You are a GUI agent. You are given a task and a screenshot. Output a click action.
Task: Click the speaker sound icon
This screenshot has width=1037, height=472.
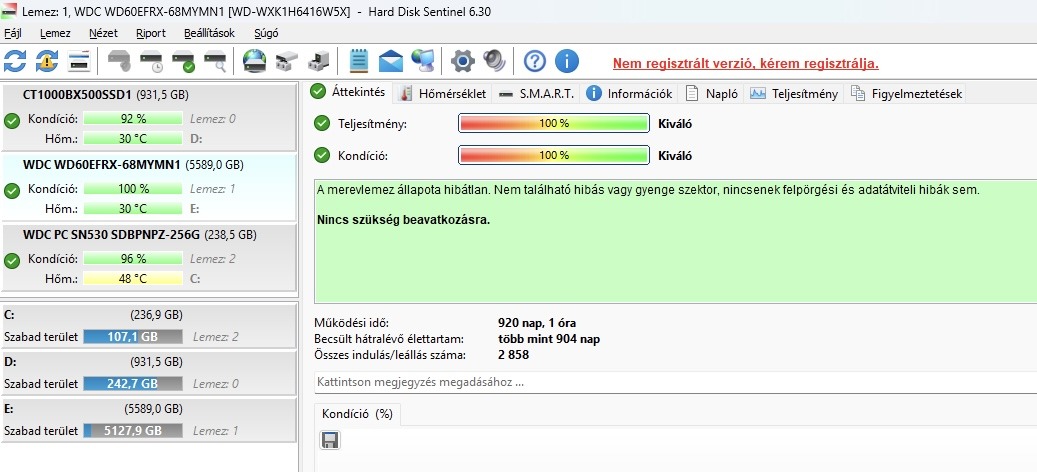[x=494, y=61]
